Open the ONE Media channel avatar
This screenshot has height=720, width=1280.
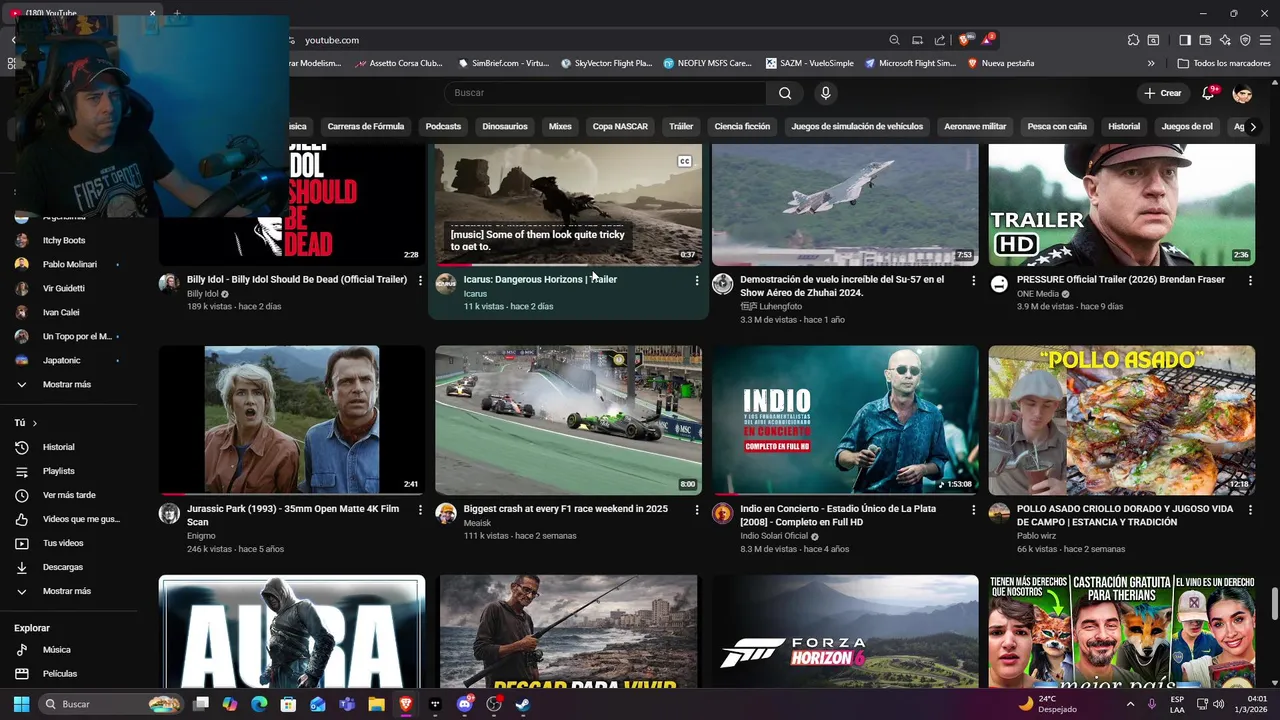click(999, 284)
